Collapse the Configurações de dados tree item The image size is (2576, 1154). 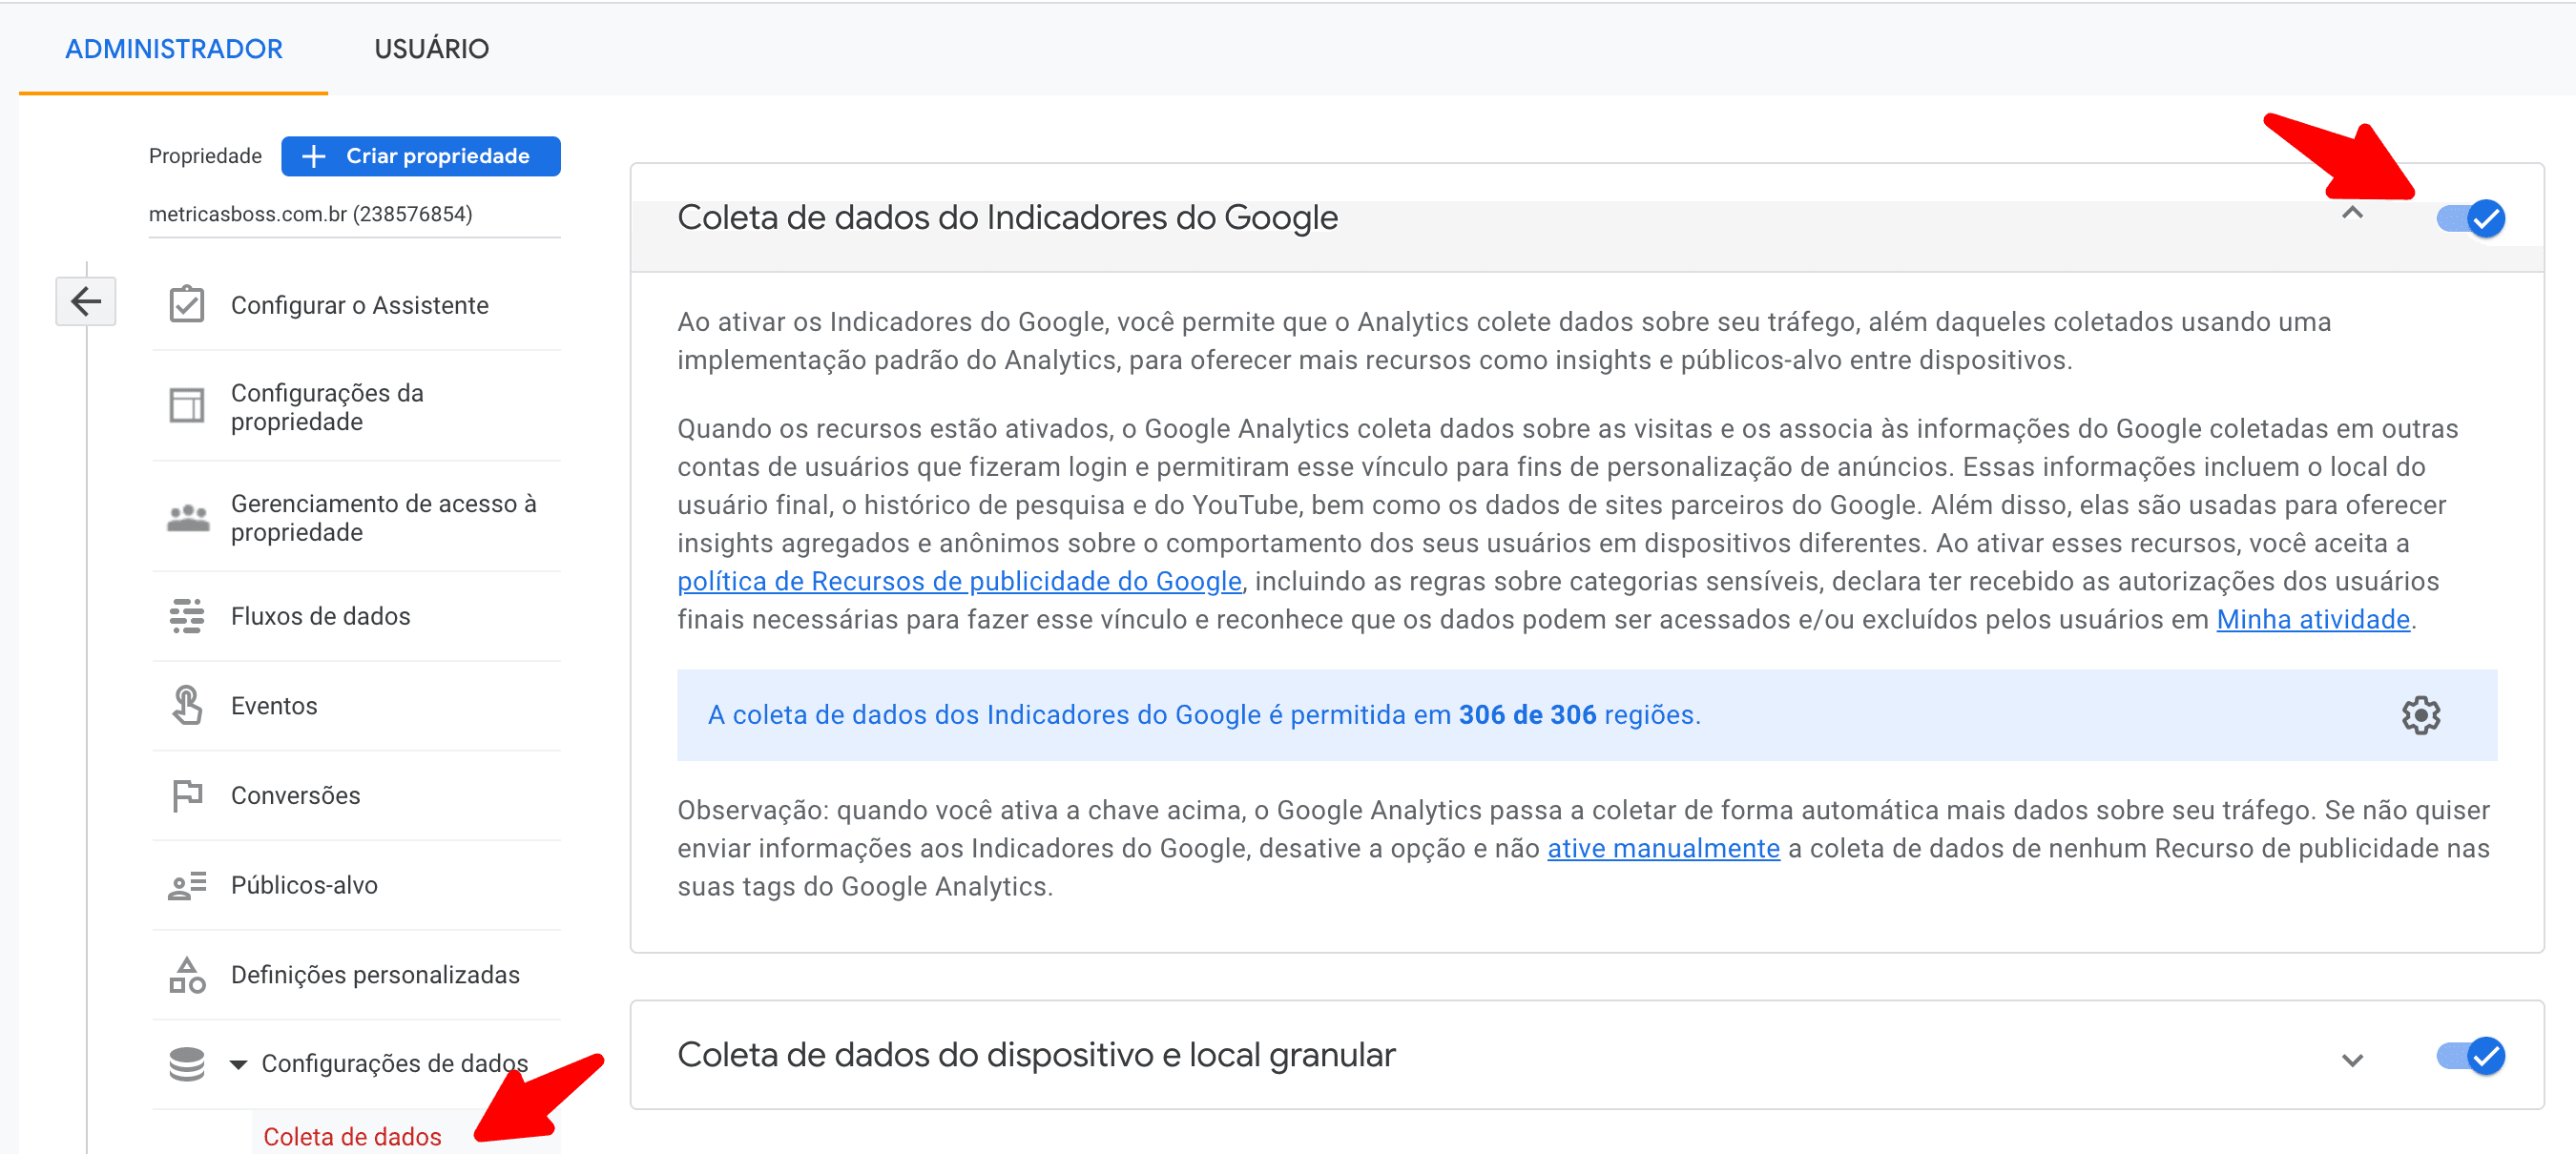coord(238,1063)
